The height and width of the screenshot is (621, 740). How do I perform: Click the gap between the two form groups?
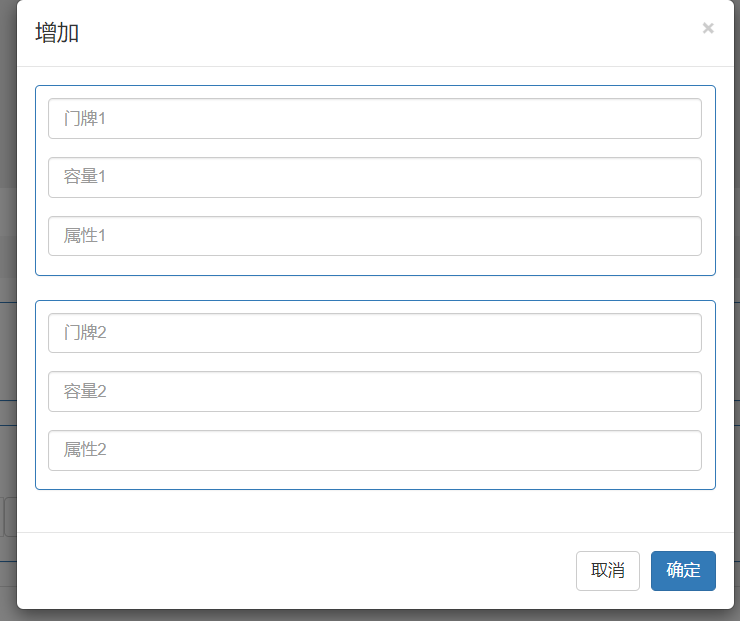[375, 288]
